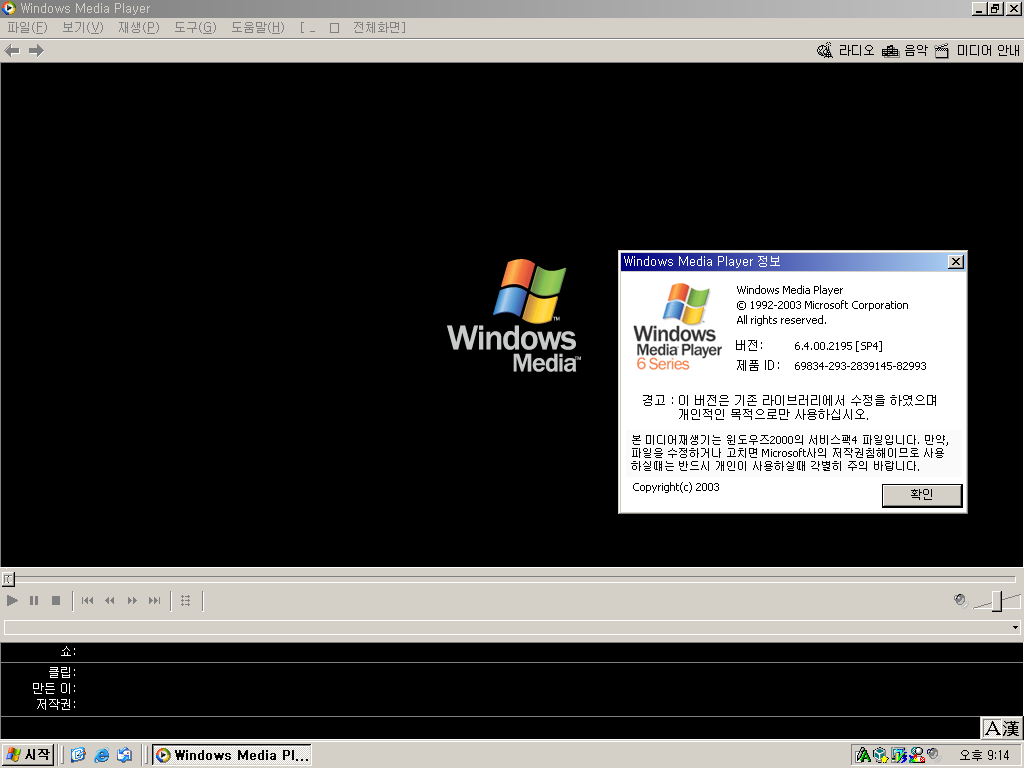Click the Fast Forward button
Screen dimensions: 1024x768
(132, 600)
